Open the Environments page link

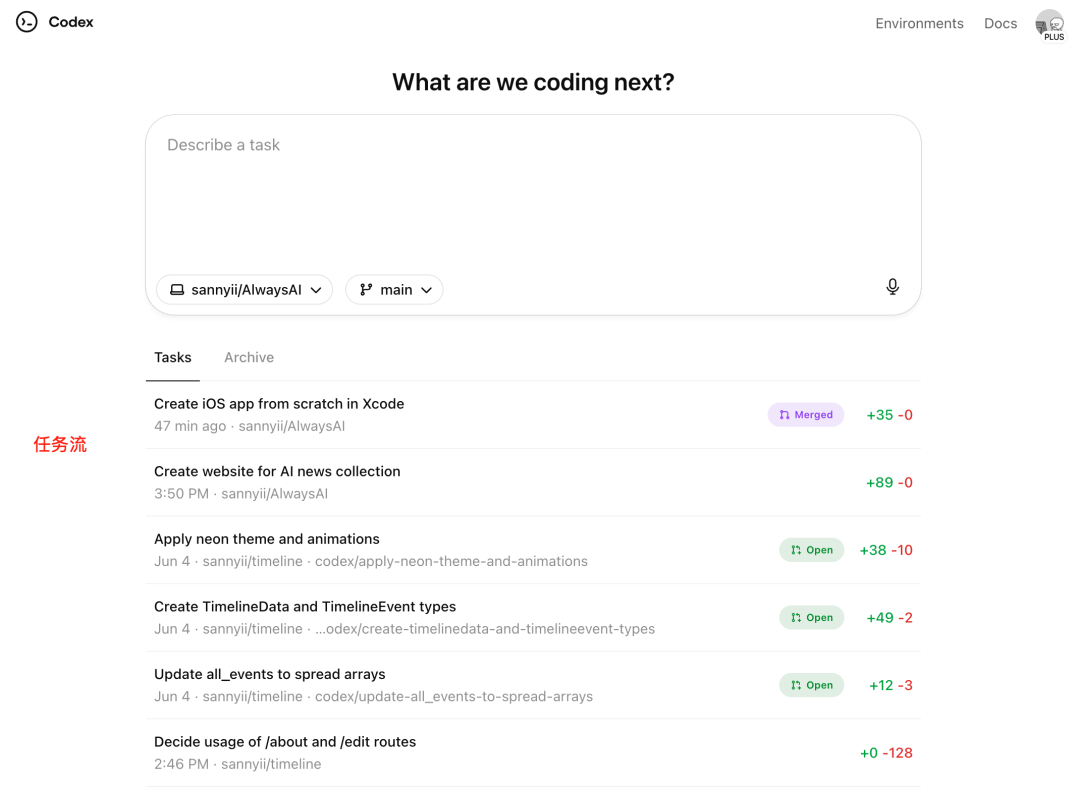[919, 23]
